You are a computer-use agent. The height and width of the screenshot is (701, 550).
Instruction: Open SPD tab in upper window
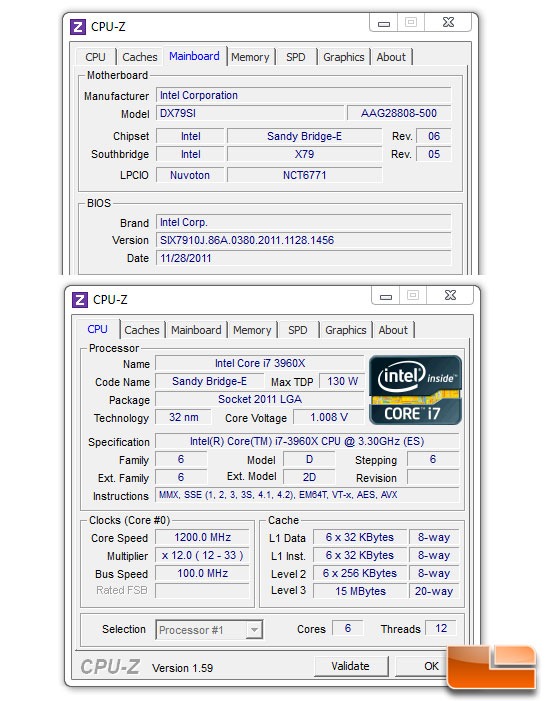[296, 57]
